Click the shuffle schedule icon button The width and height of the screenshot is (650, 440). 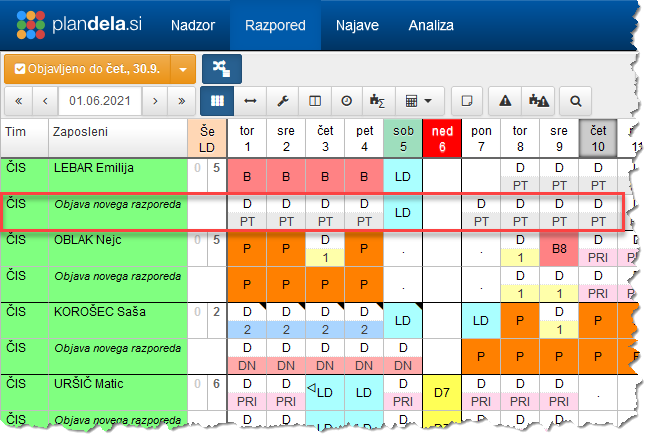(x=222, y=69)
